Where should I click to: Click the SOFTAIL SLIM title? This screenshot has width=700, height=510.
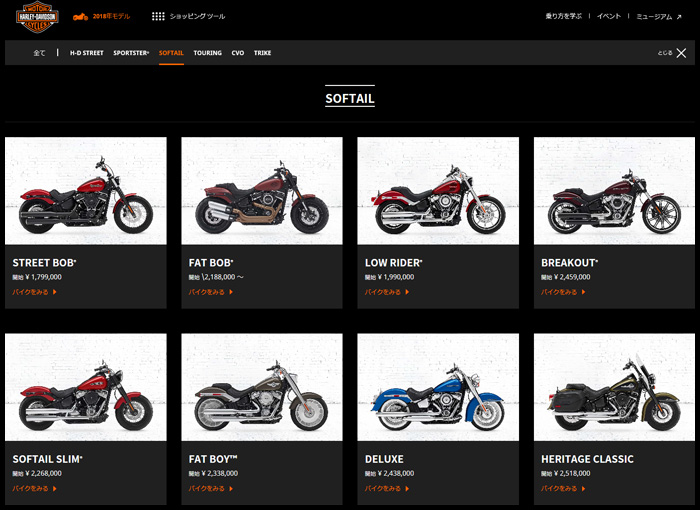[x=47, y=459]
